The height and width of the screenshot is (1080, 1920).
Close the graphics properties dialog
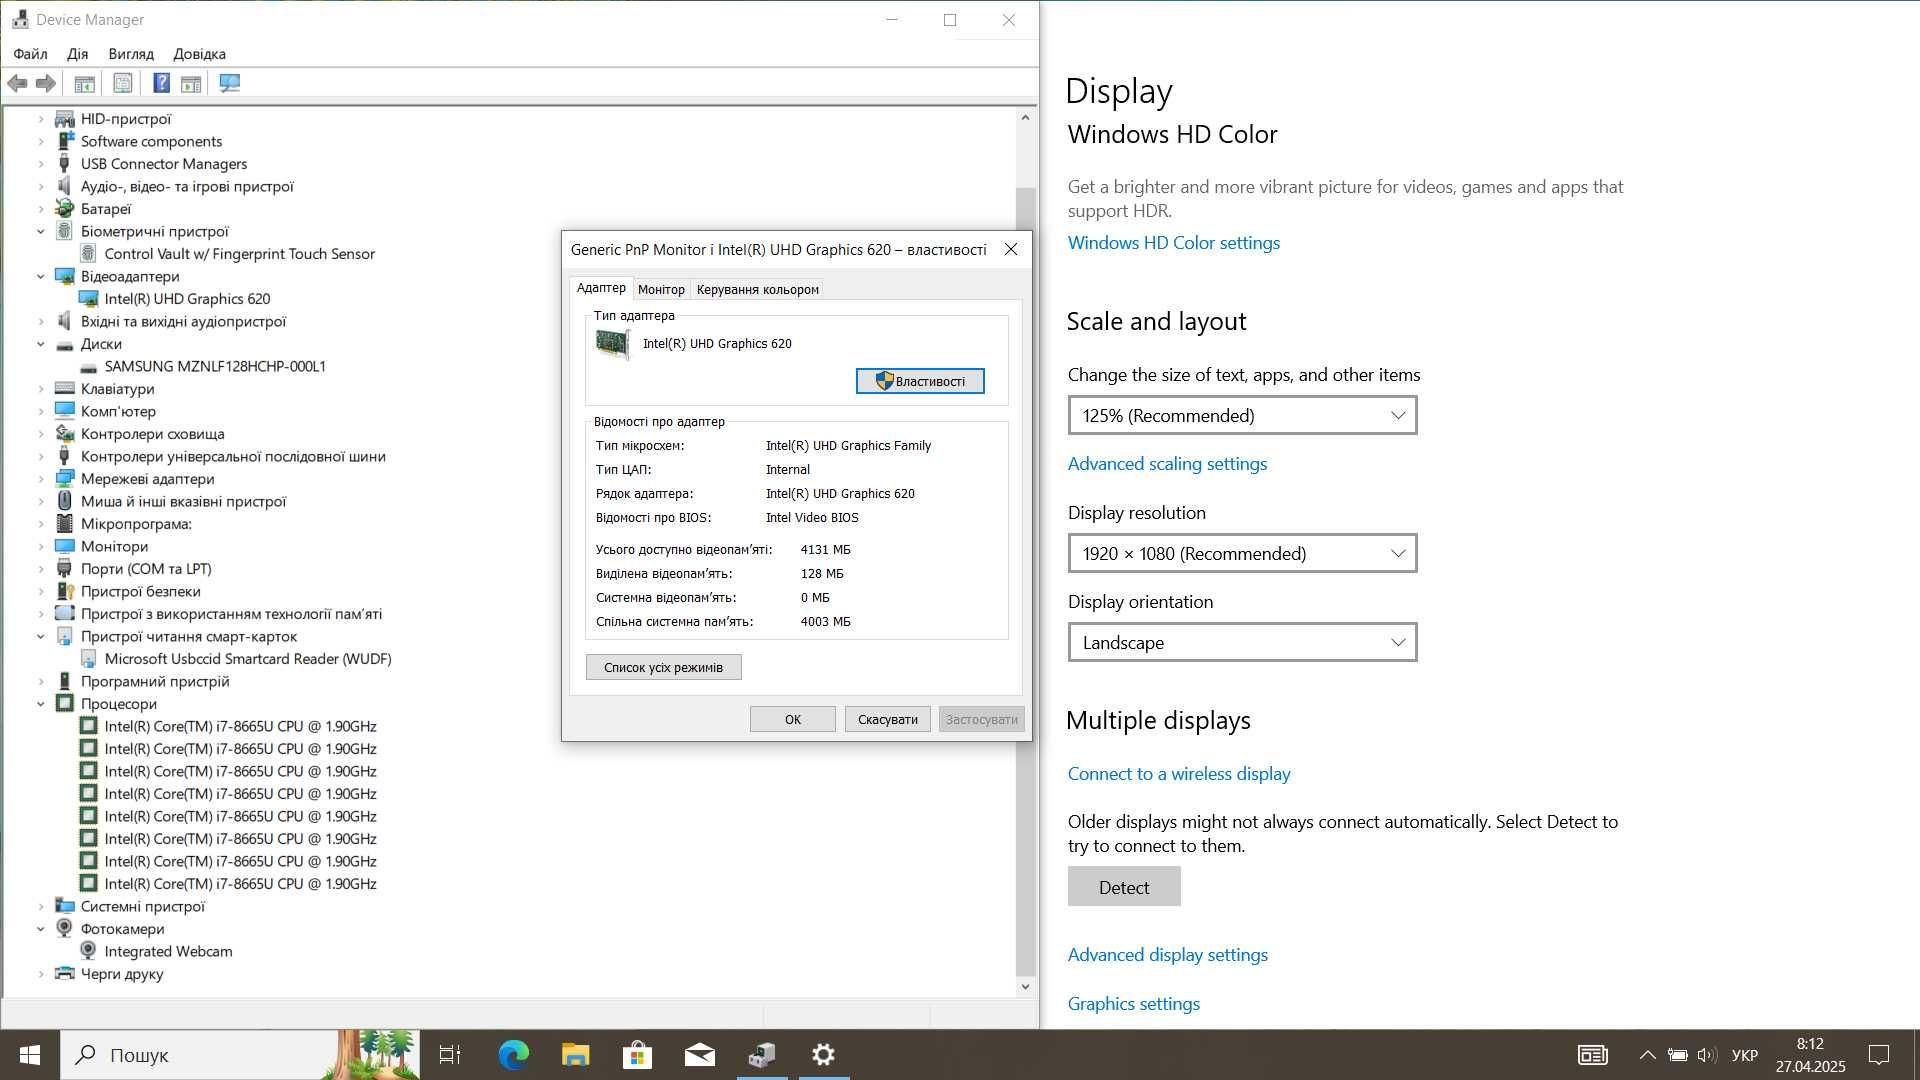click(1011, 250)
